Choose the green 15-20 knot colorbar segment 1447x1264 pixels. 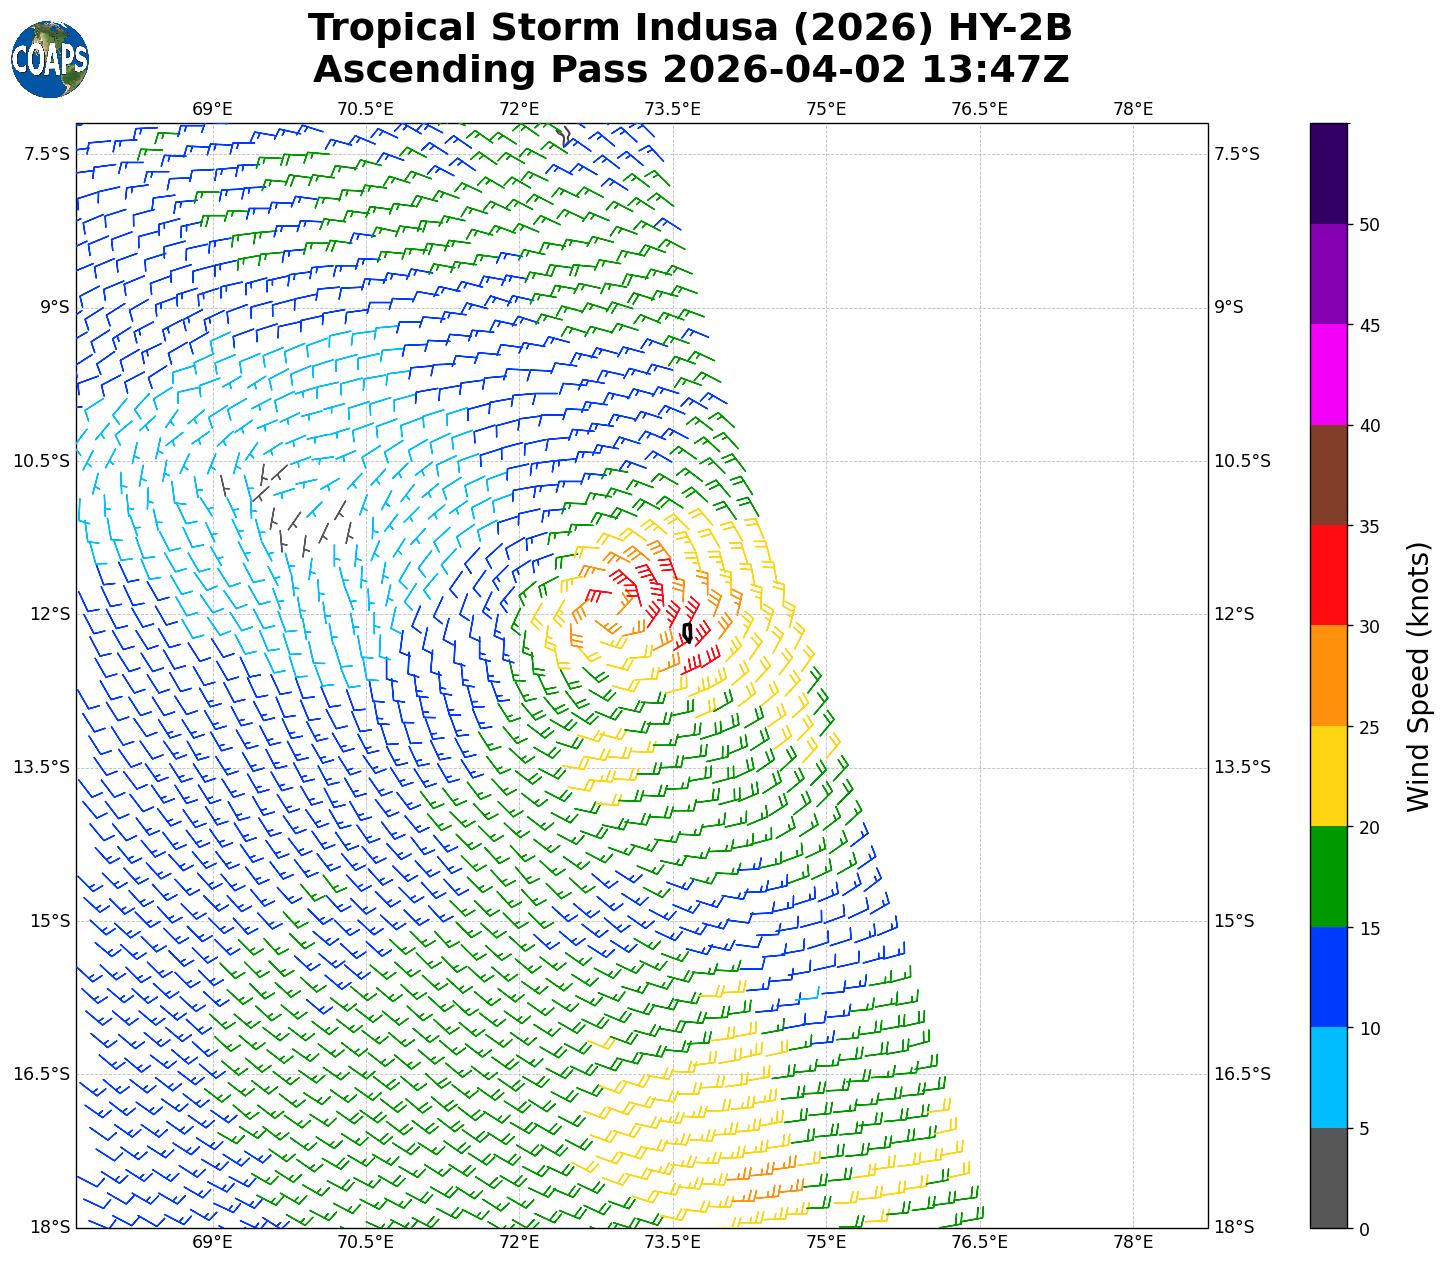1329,877
